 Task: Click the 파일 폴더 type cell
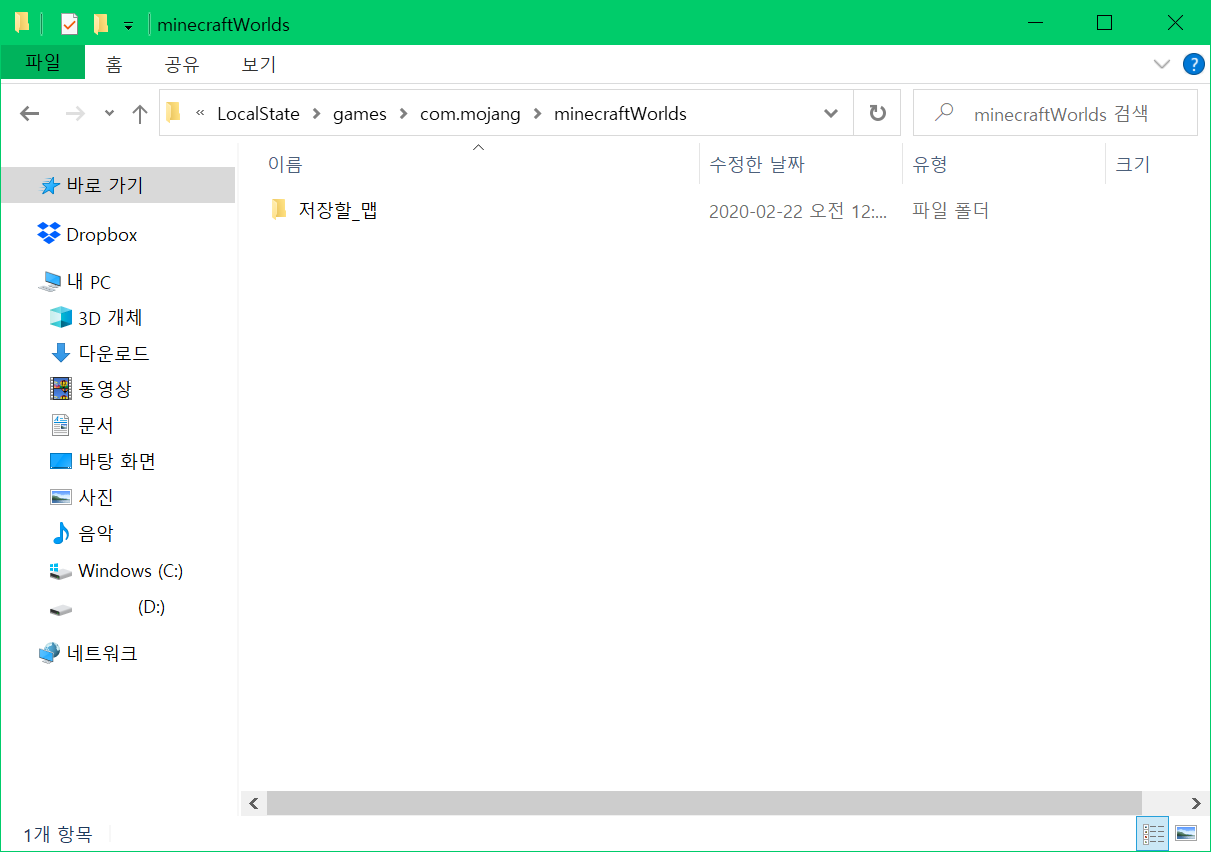(951, 212)
